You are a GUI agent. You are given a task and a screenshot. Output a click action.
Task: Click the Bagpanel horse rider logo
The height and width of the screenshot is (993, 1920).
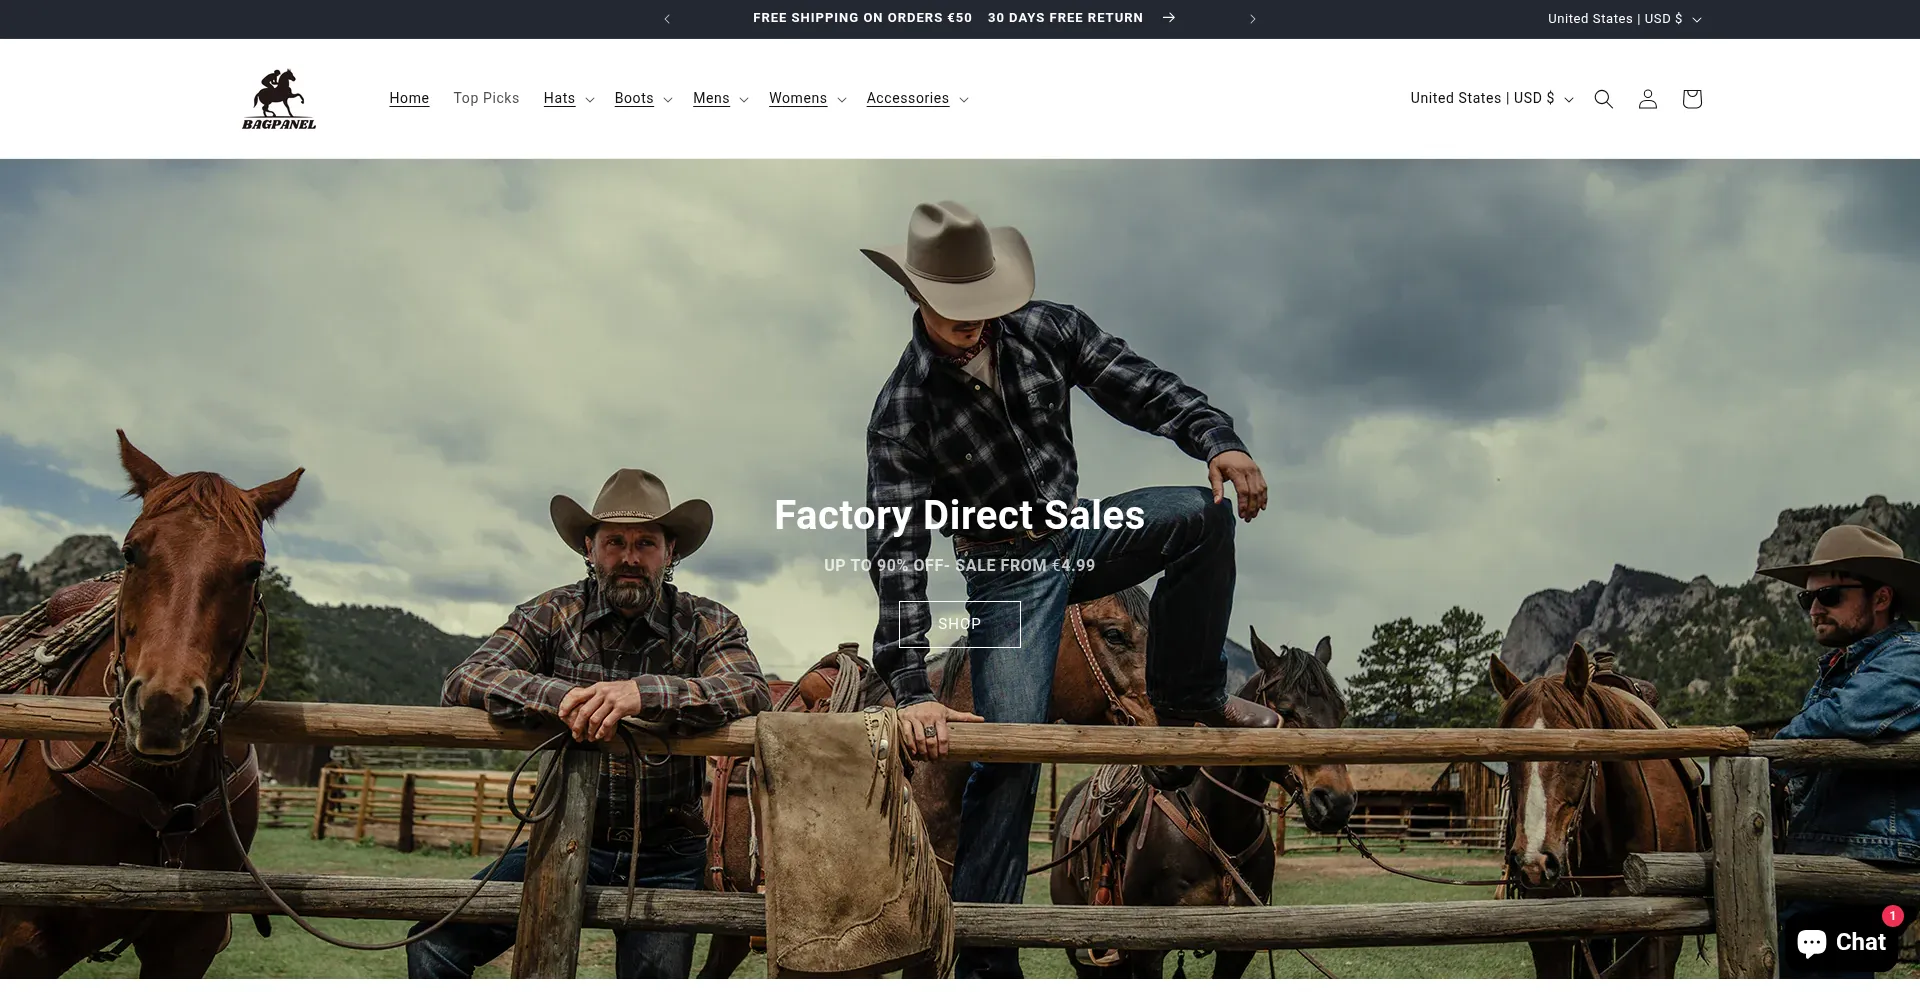[x=279, y=99]
